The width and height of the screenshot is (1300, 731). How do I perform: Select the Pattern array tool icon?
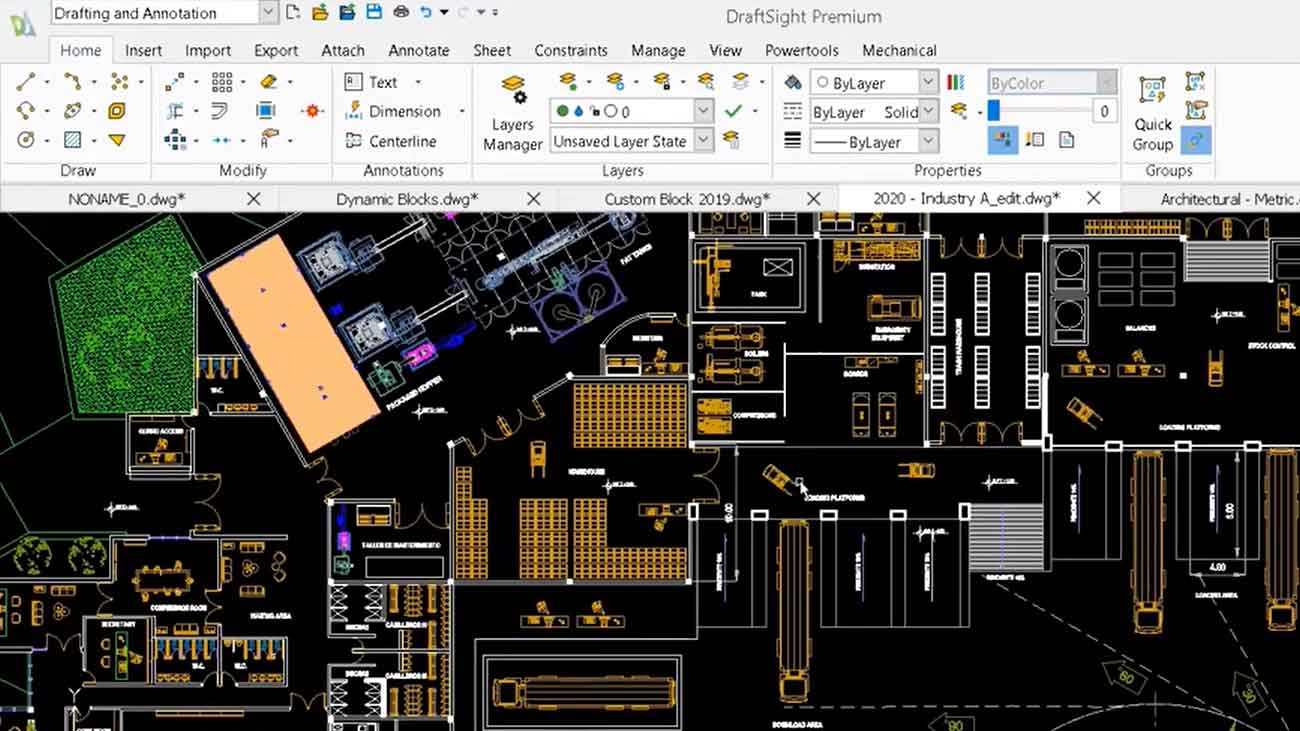click(222, 82)
